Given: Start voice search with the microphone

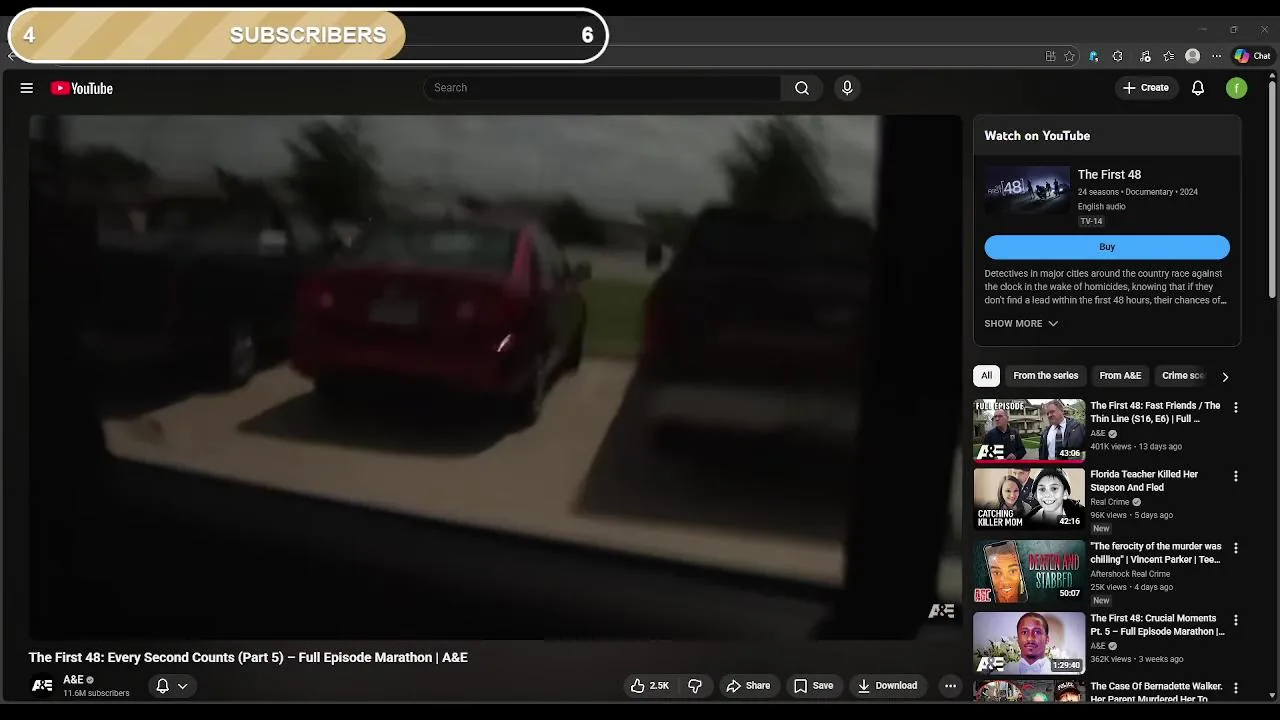Looking at the screenshot, I should 847,88.
